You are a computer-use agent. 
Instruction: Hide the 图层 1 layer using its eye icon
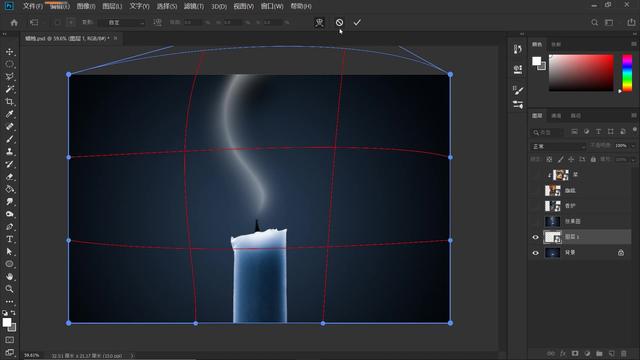click(536, 237)
